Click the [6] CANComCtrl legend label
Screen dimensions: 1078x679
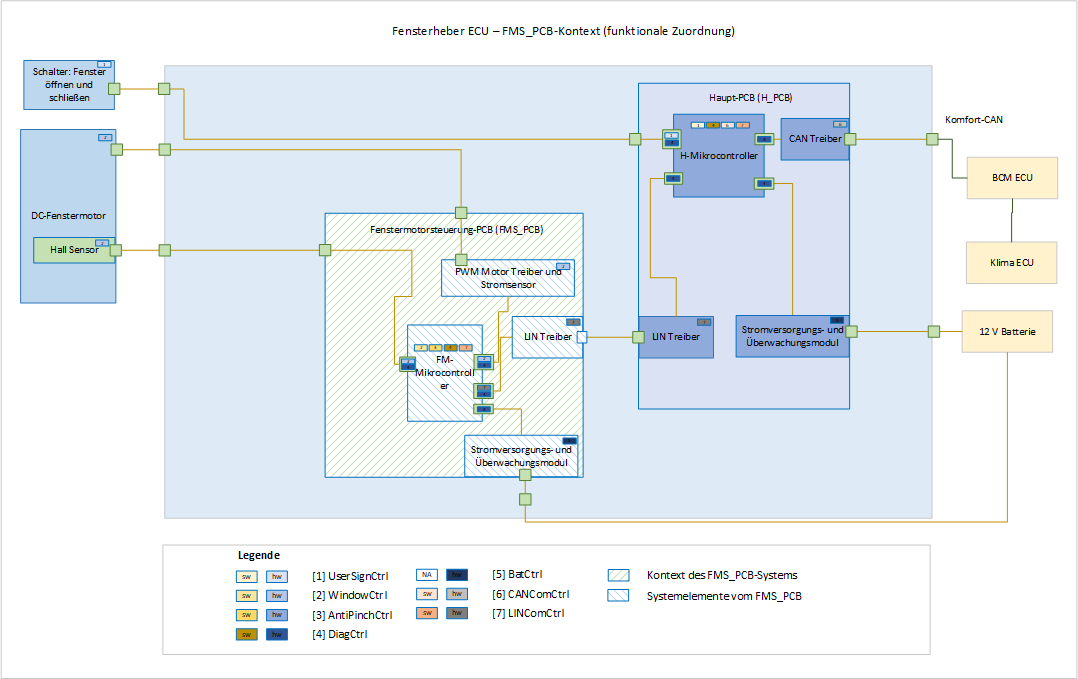[x=531, y=594]
